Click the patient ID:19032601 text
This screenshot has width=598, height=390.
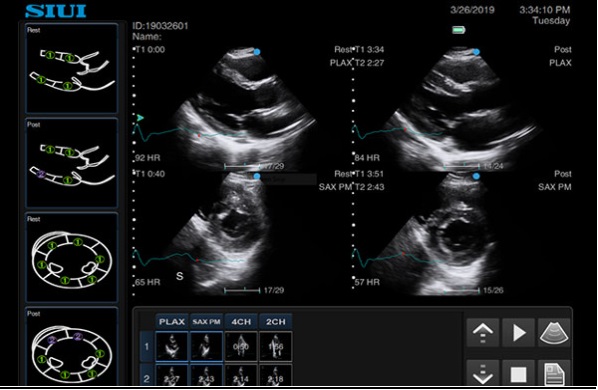coord(160,26)
